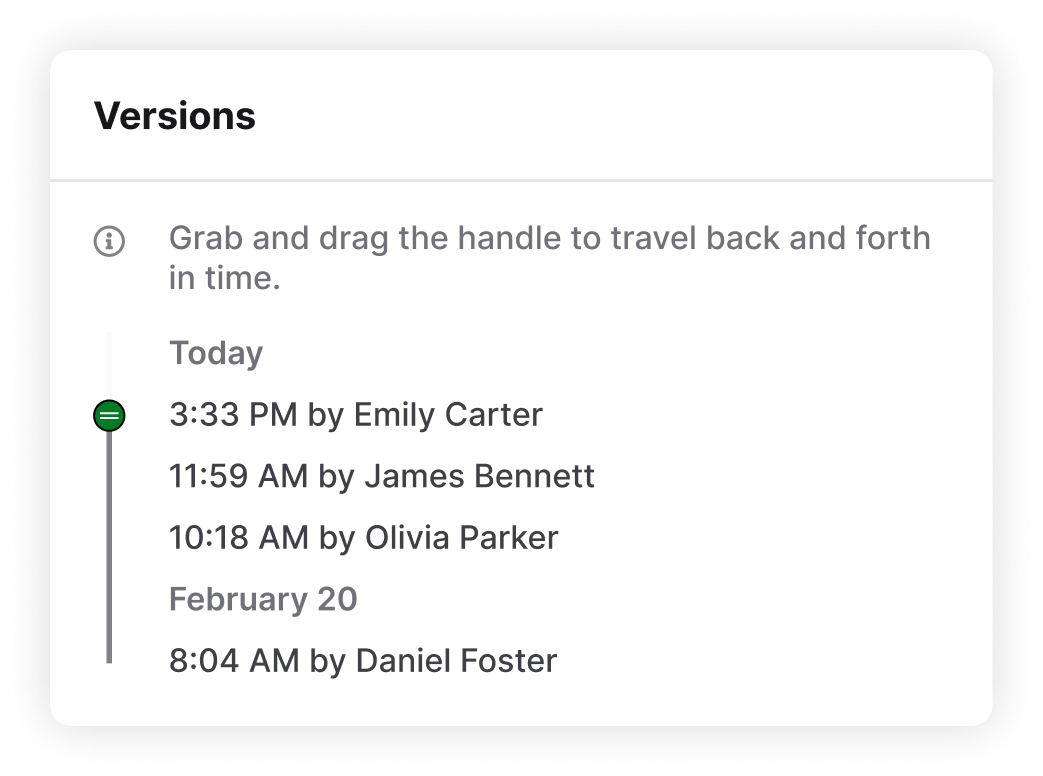Click the name Emily Carter
This screenshot has height=776, width=1043.
click(x=448, y=415)
